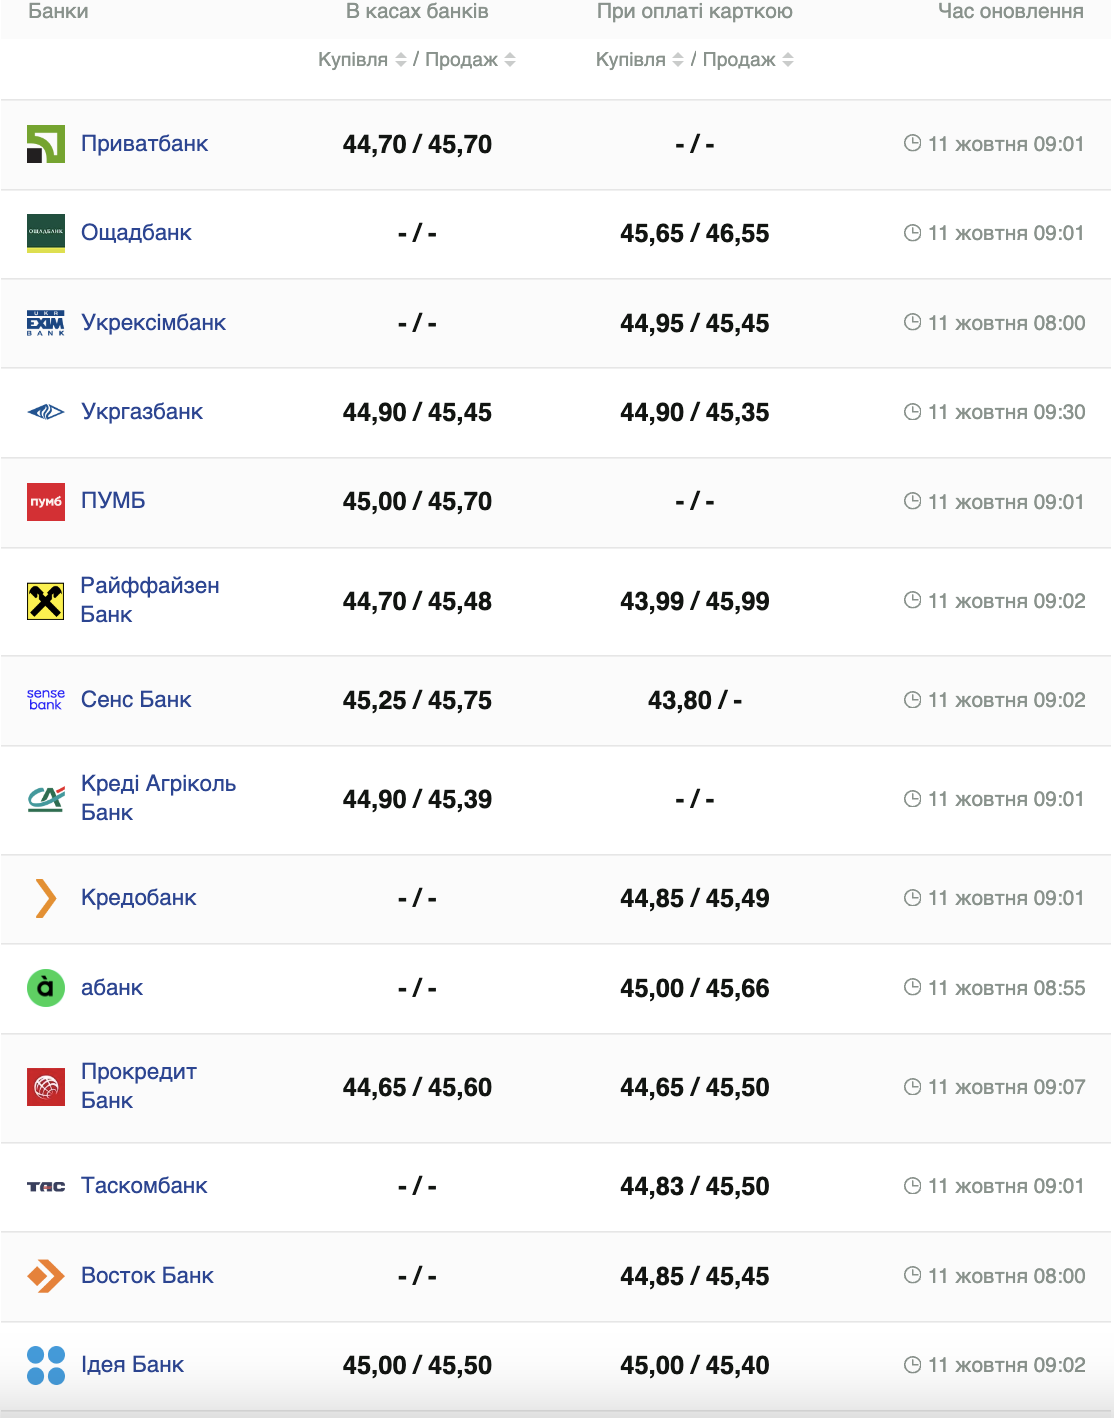Viewport: 1114px width, 1418px height.
Task: Open the Таскомбанк link
Action: point(144,1186)
